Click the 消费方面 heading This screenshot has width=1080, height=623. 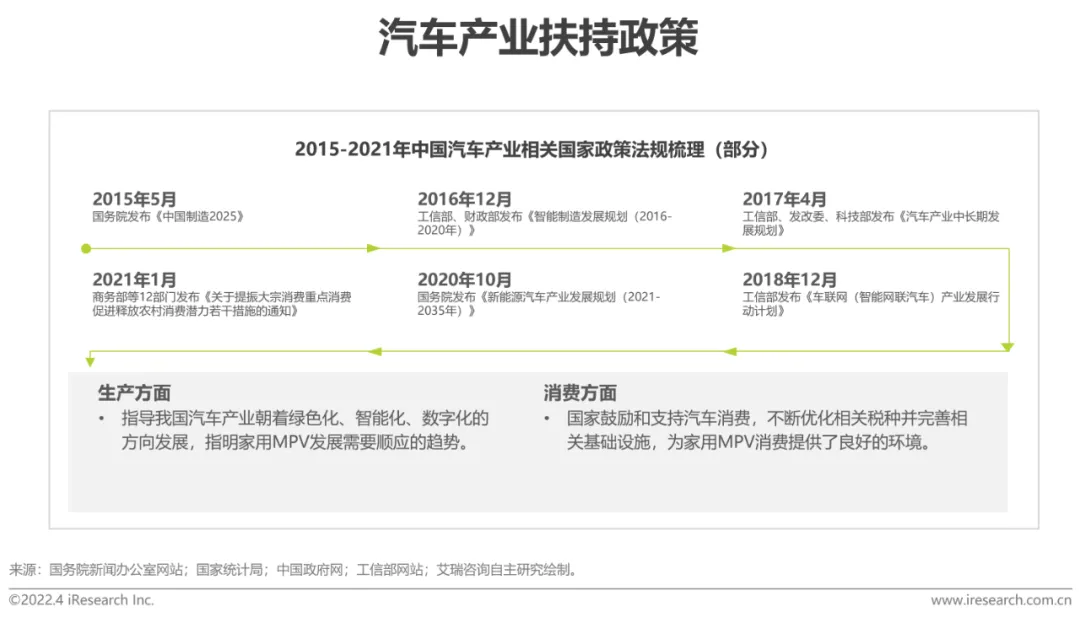point(580,393)
